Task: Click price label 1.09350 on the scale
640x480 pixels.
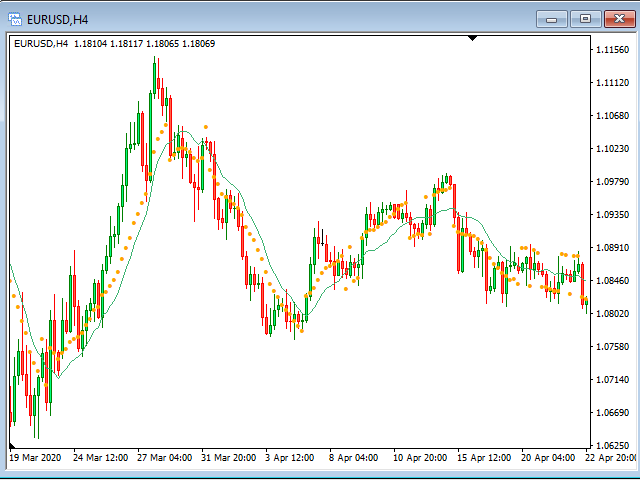Action: pos(613,215)
